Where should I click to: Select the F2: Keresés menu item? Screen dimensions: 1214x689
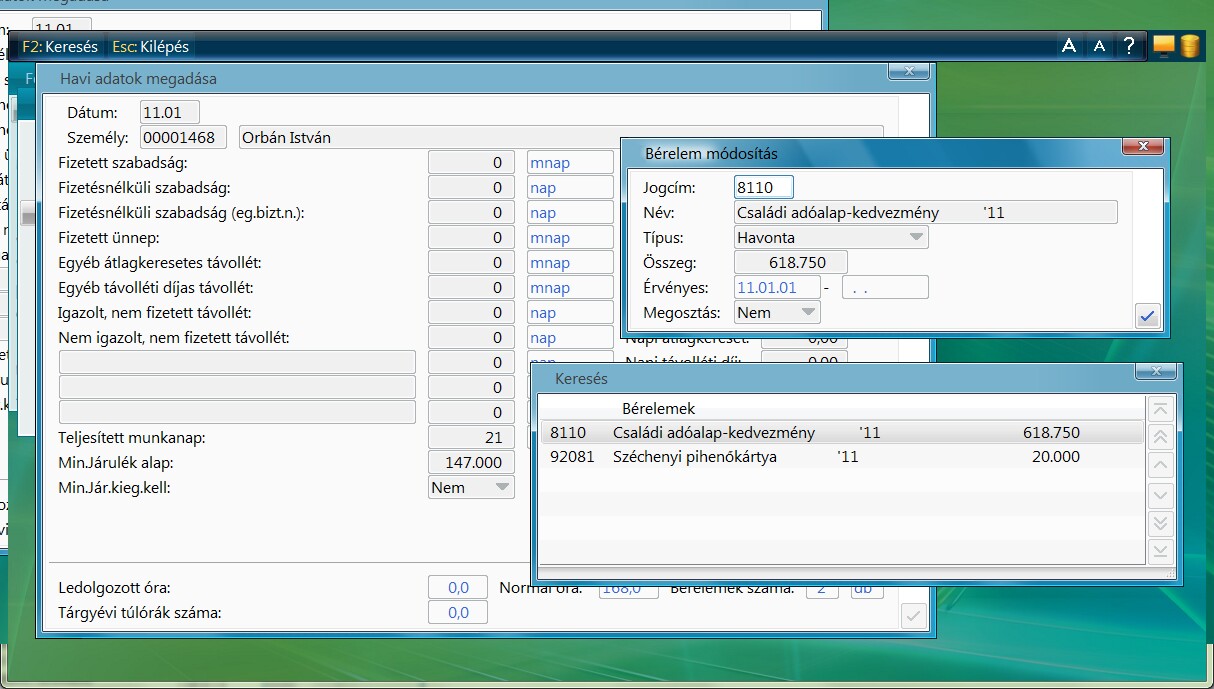(x=60, y=46)
